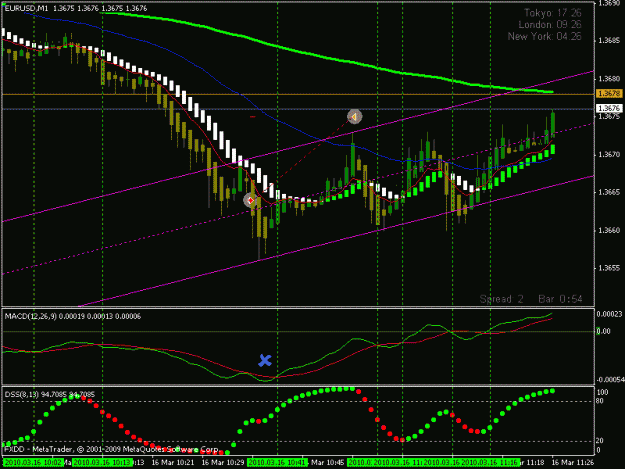Click the 1.3685 price axis label

[x=609, y=41]
